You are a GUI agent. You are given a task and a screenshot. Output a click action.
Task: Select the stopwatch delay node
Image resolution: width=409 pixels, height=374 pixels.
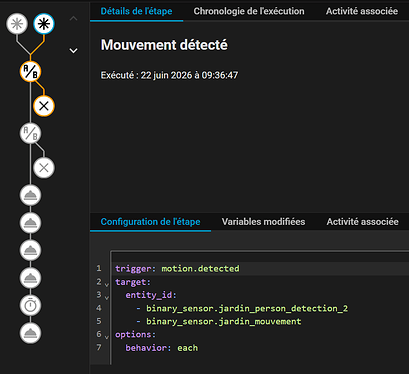tap(30, 305)
